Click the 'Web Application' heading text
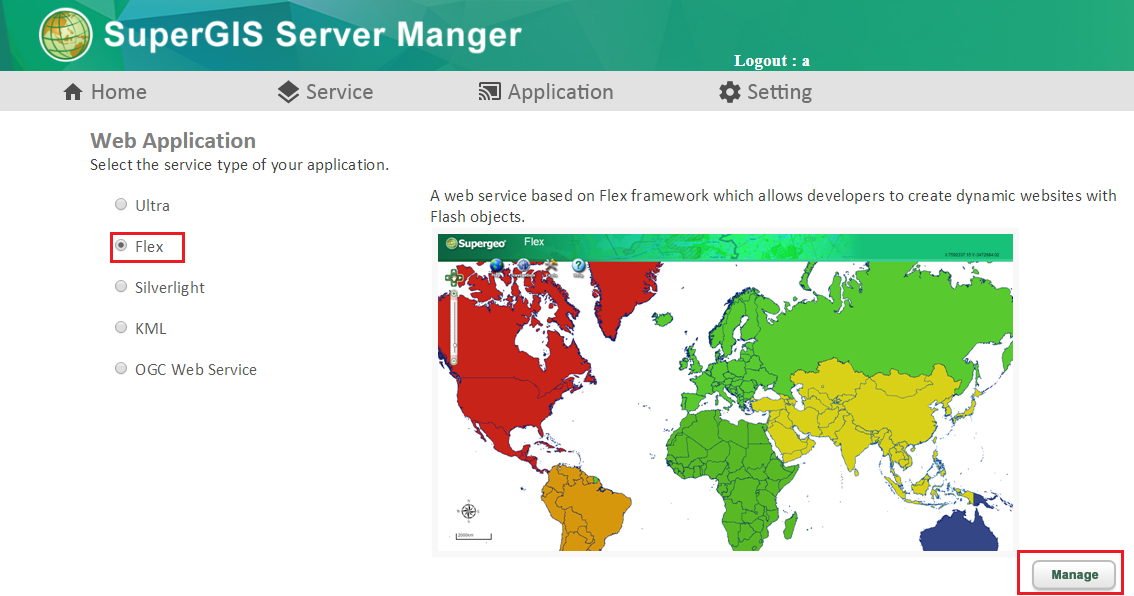The image size is (1134, 596). [173, 140]
